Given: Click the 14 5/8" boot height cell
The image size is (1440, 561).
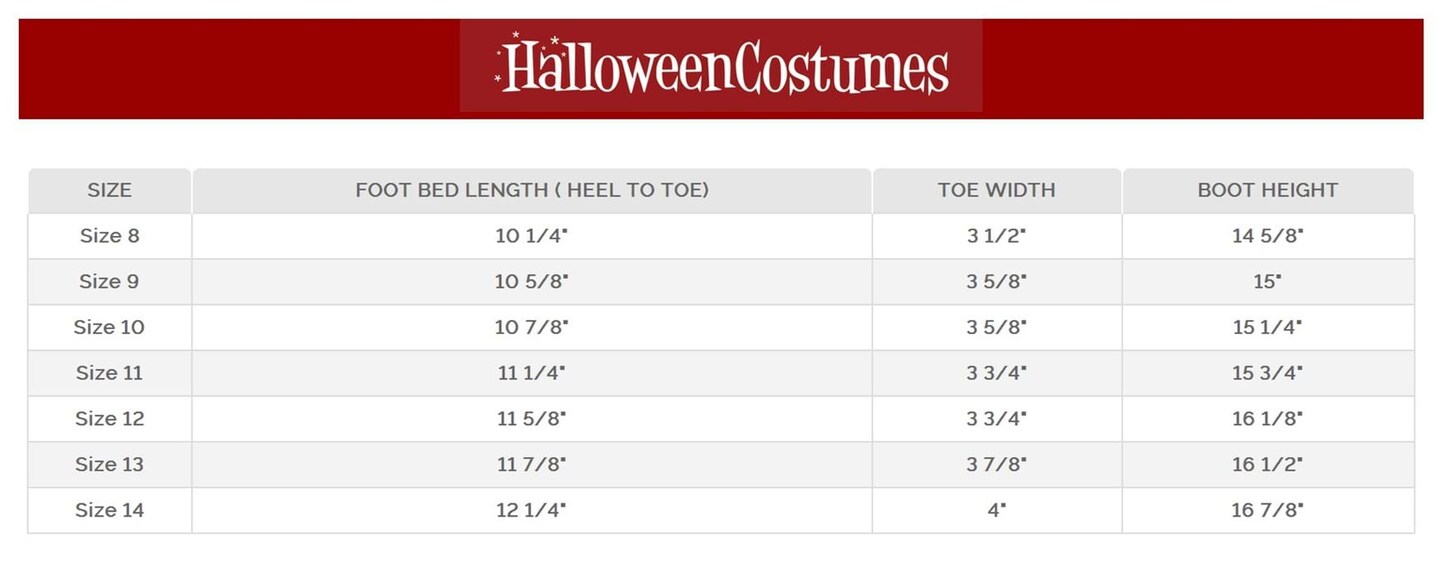Looking at the screenshot, I should tap(1267, 236).
